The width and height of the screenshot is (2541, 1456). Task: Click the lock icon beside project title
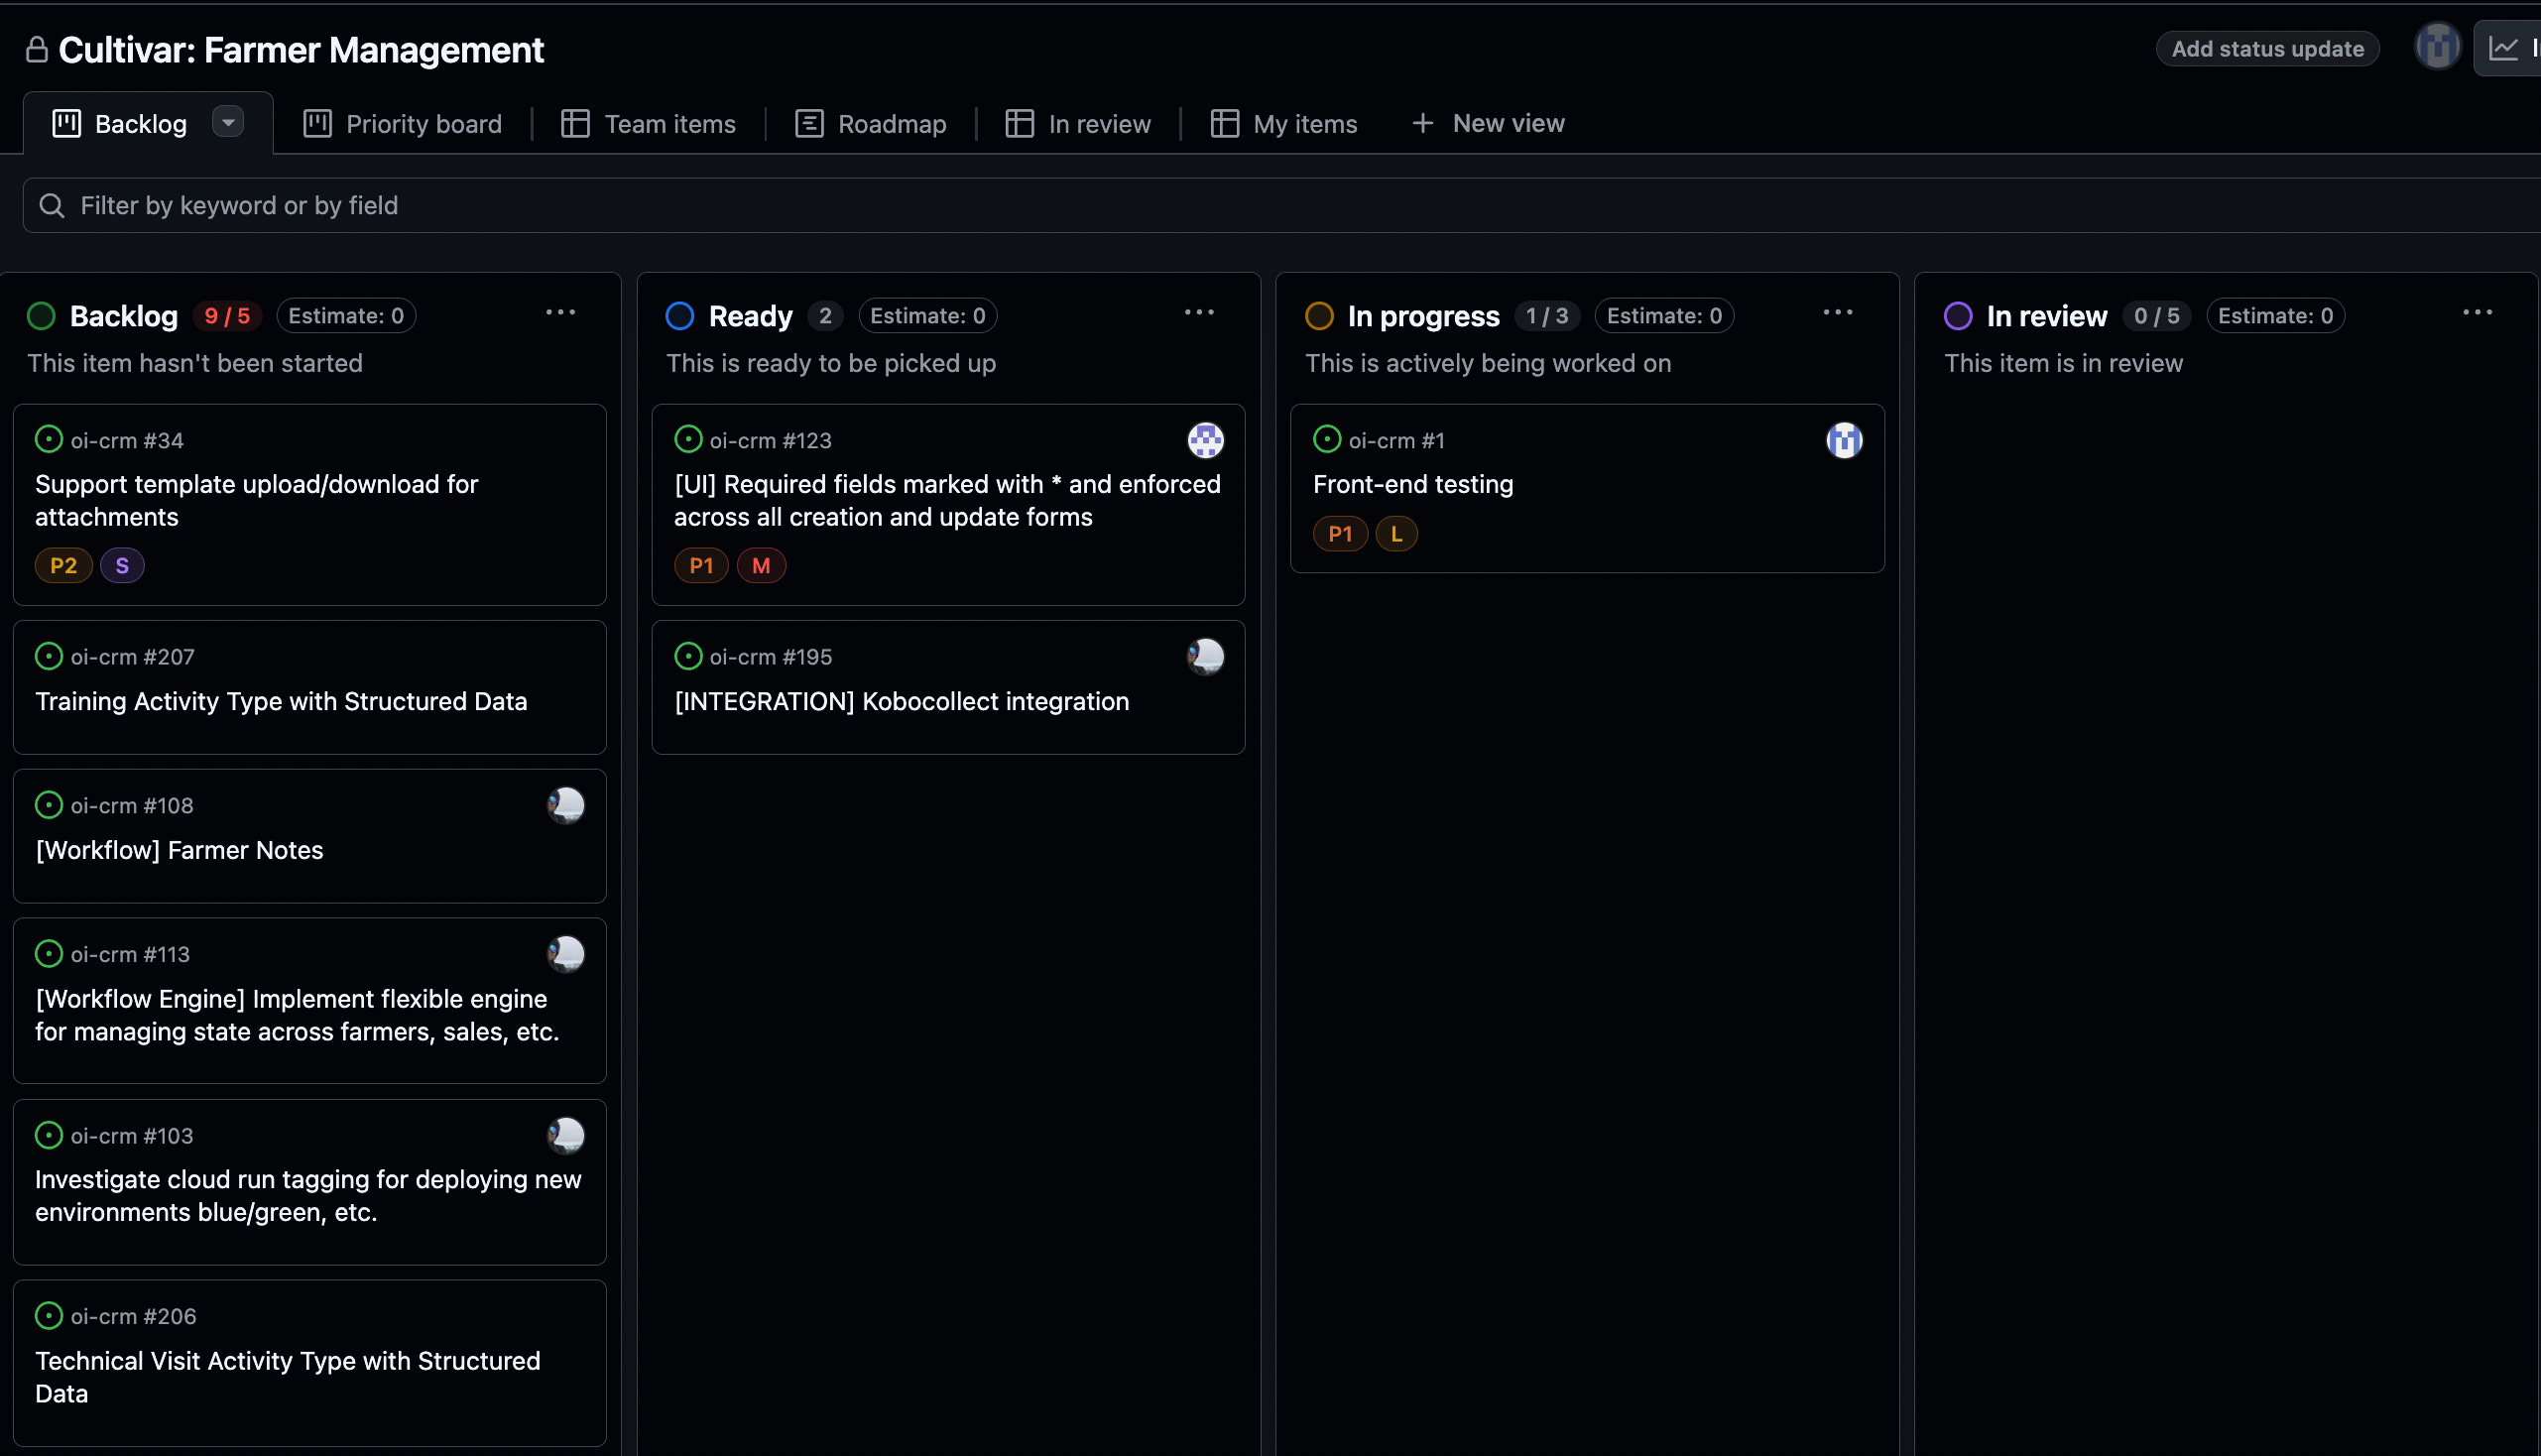click(x=37, y=50)
